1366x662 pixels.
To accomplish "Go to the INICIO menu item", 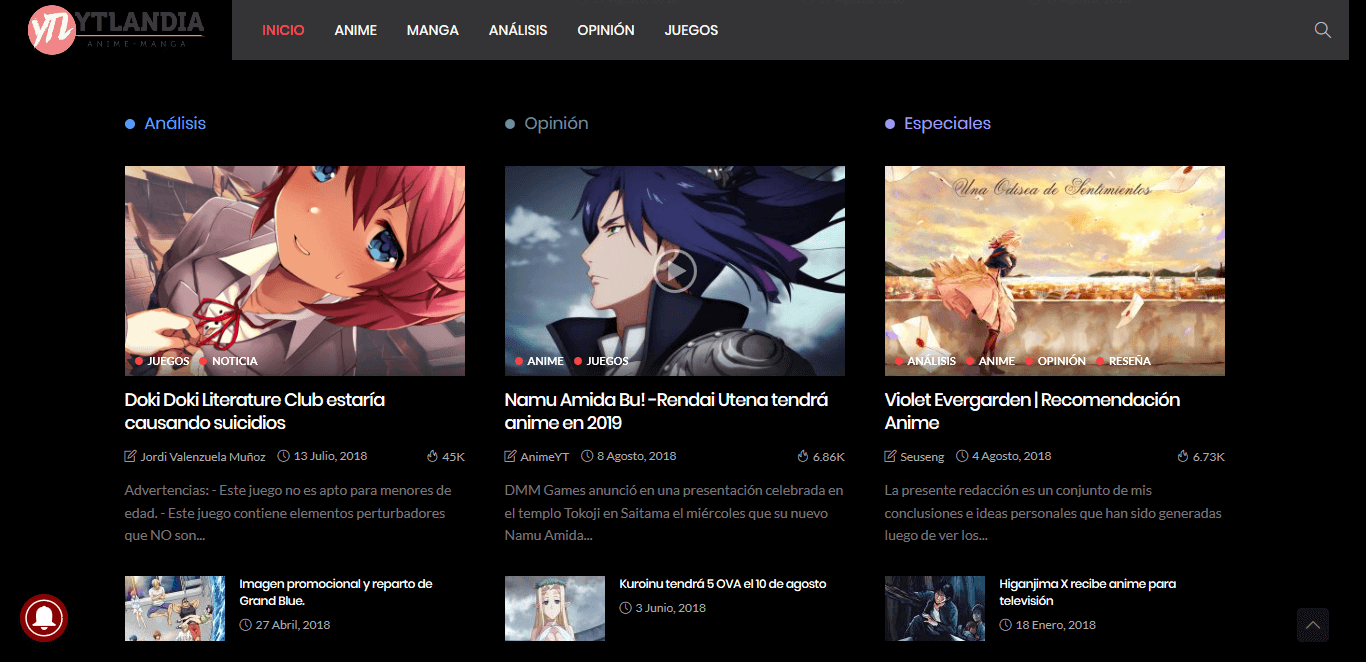I will 283,30.
